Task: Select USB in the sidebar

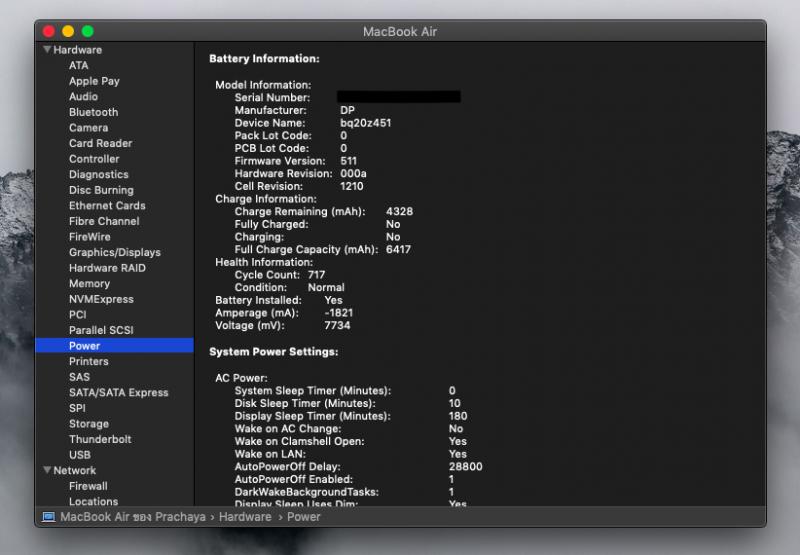Action: (80, 455)
